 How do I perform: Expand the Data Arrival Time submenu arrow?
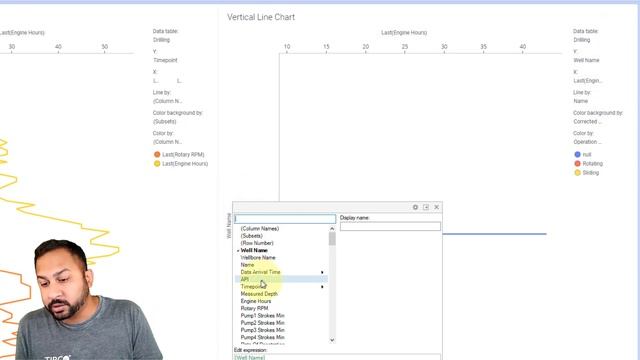point(322,272)
